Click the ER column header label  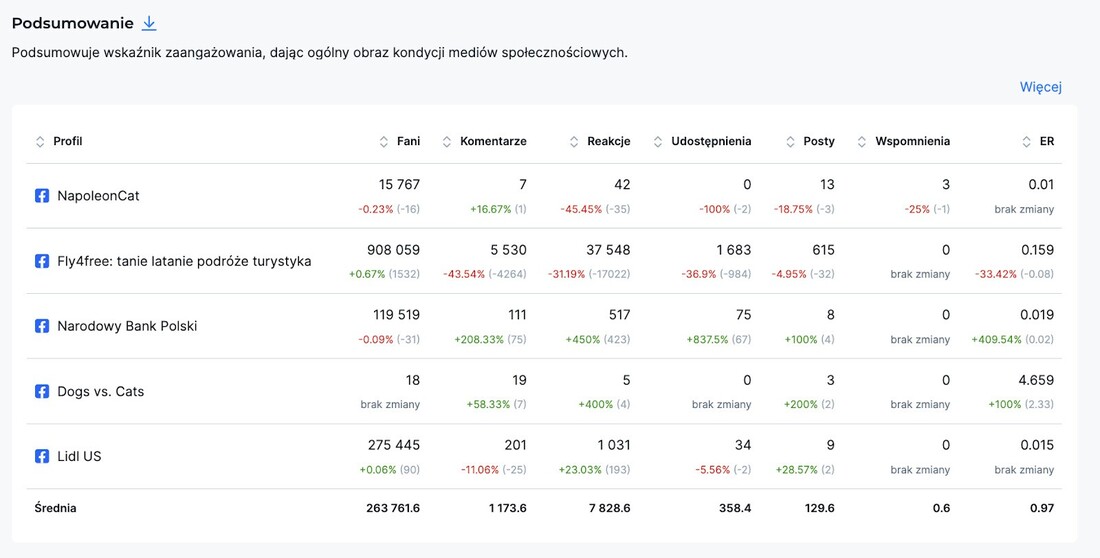[1047, 141]
